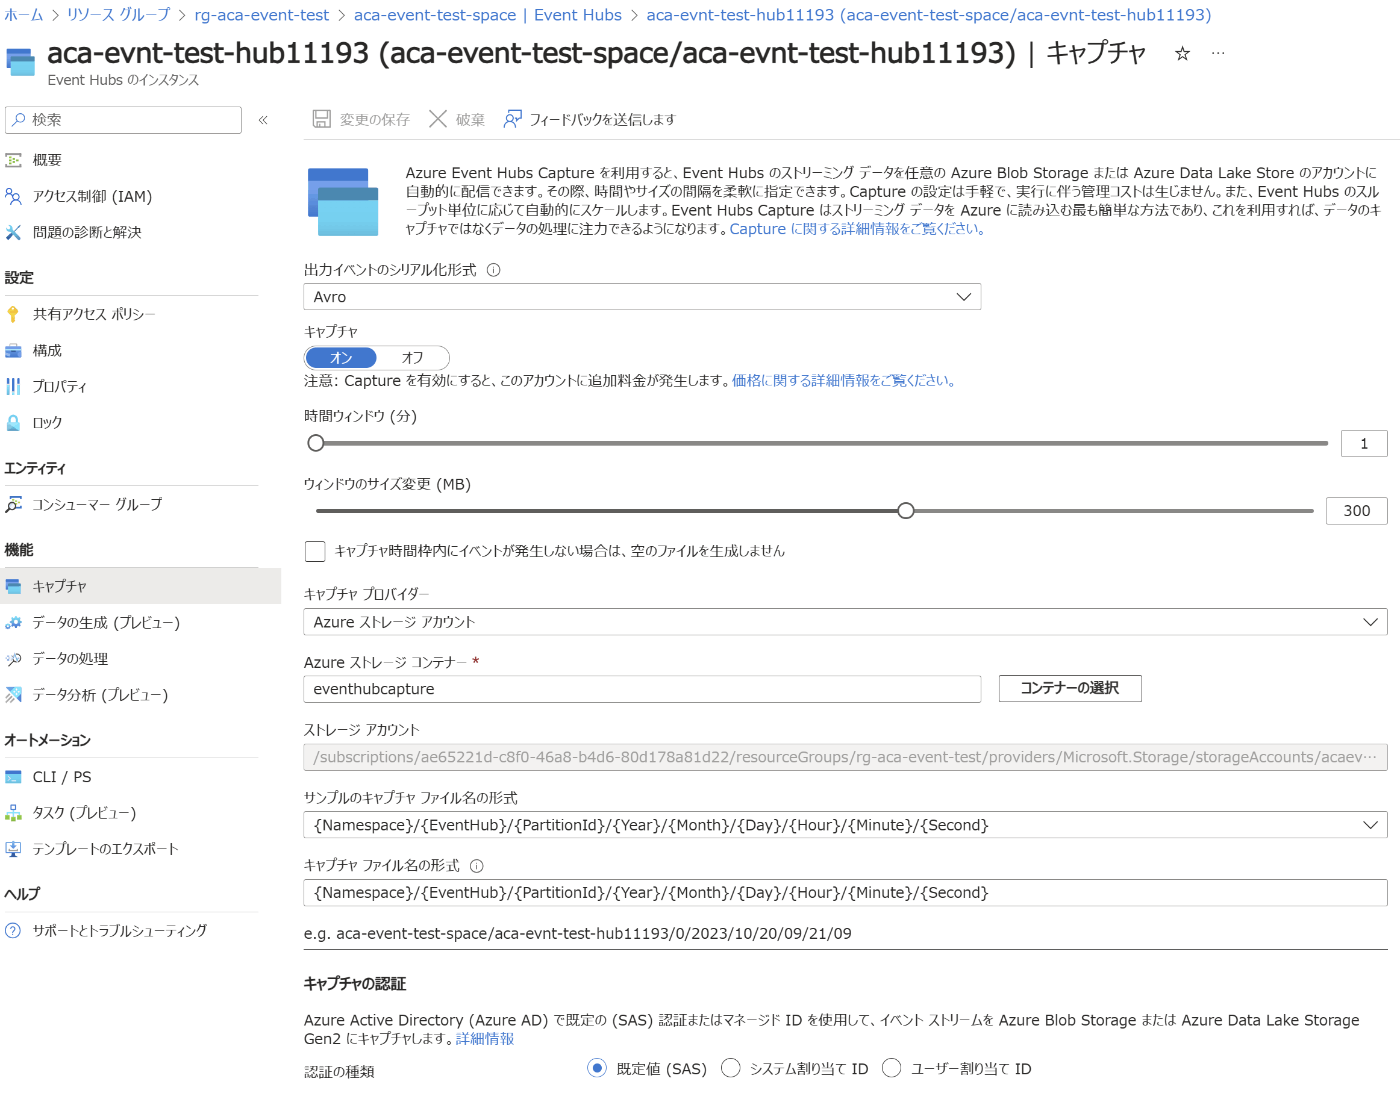Go to rg-aca-event-test breadcrumb
The image size is (1400, 1102).
pos(262,15)
